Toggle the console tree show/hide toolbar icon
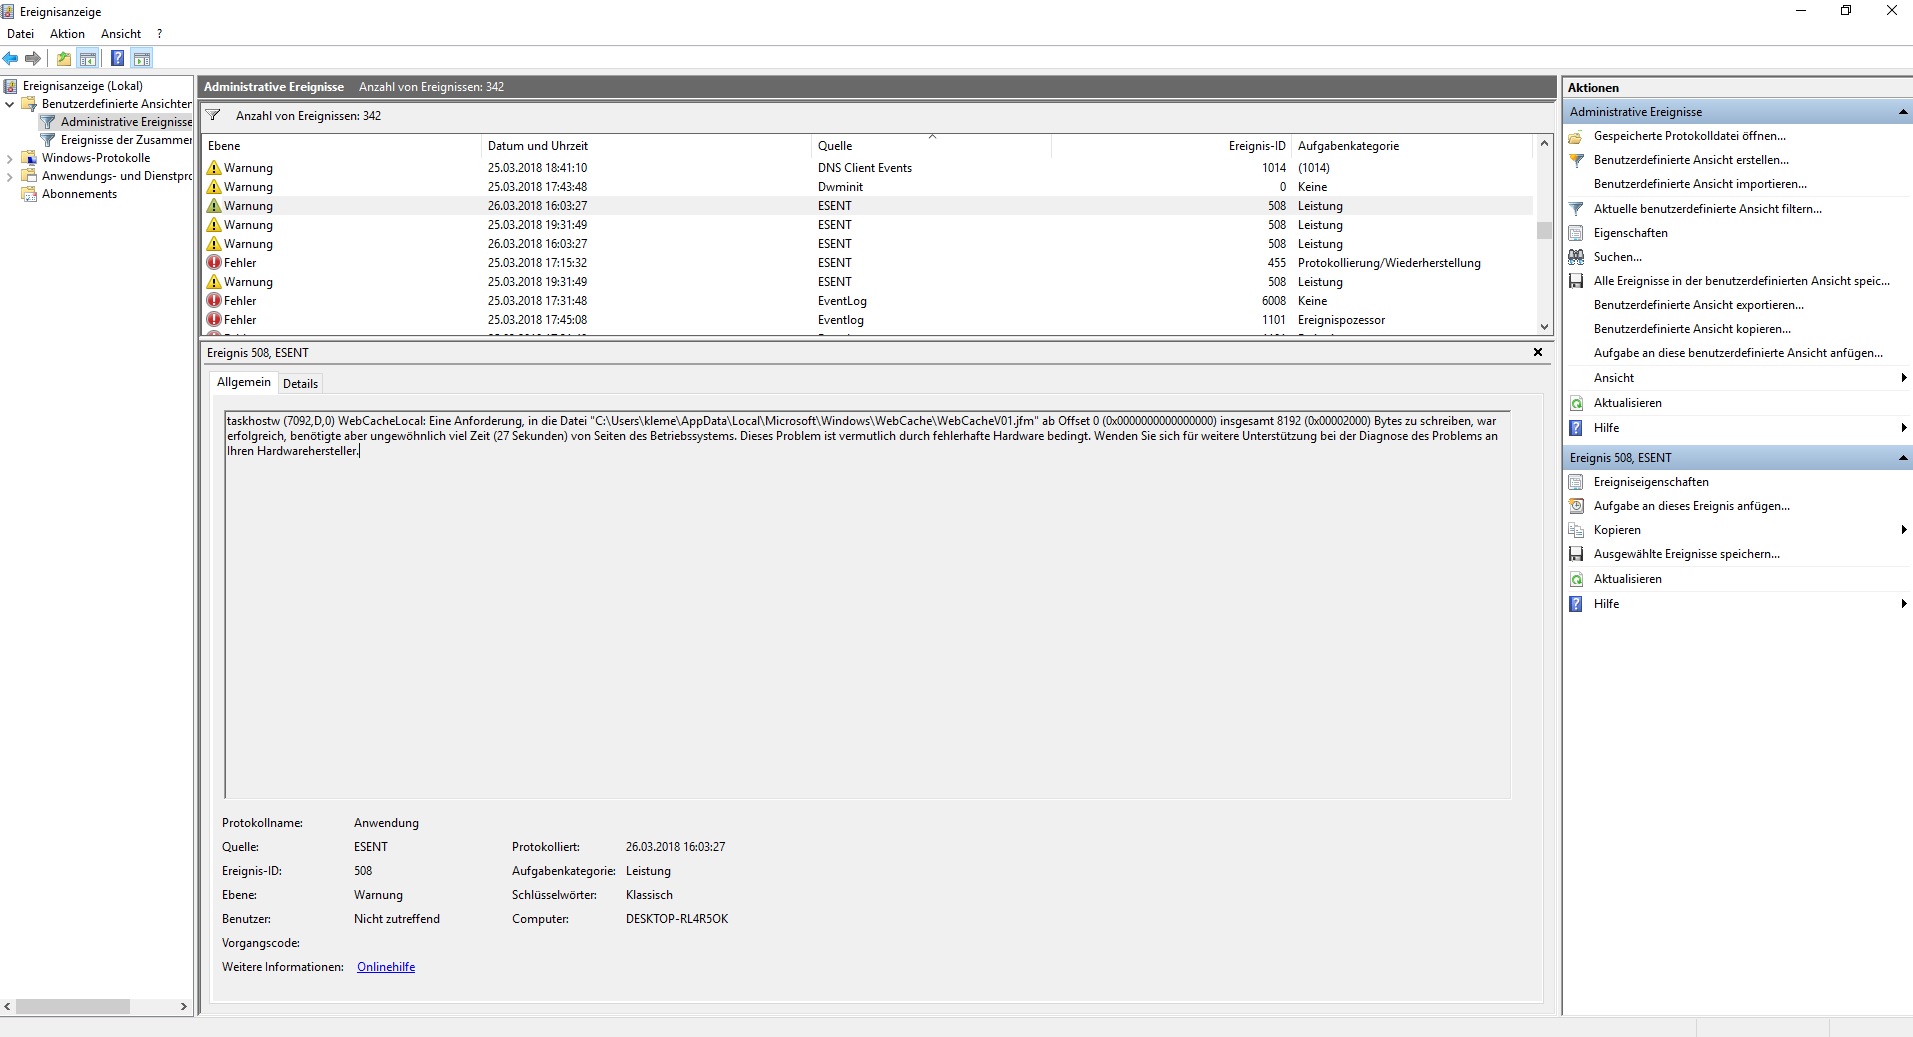This screenshot has width=1913, height=1037. pos(88,58)
